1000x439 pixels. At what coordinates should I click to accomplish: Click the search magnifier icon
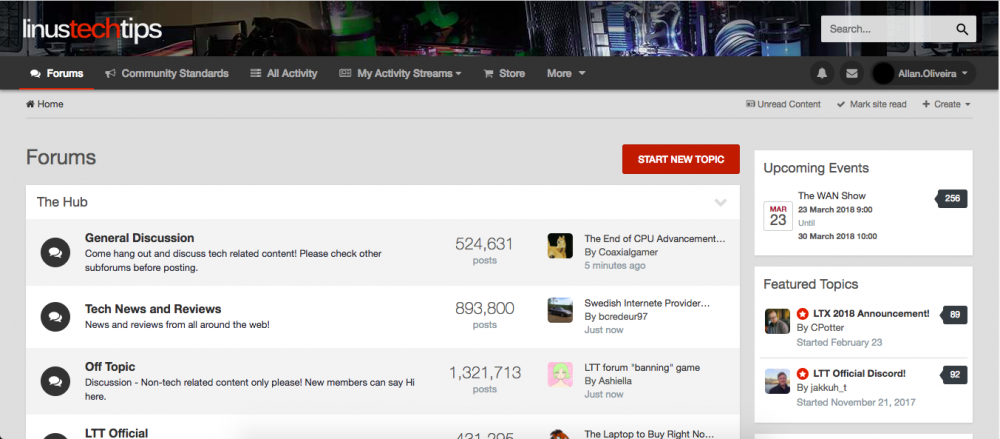[962, 29]
